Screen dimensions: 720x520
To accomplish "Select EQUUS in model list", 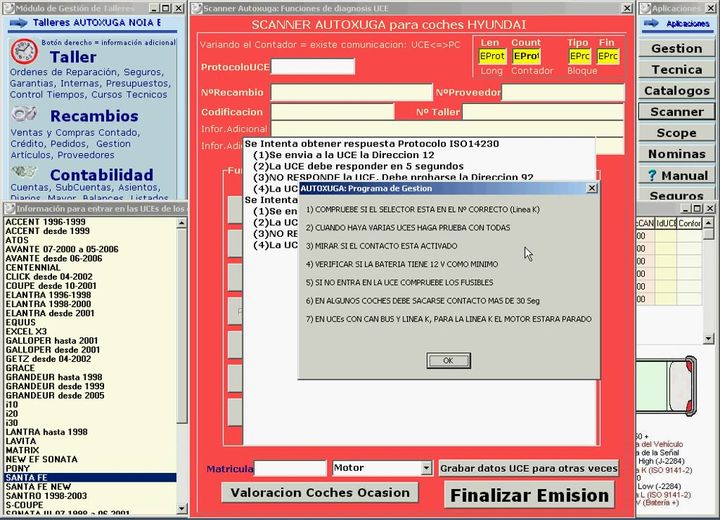I will point(90,322).
